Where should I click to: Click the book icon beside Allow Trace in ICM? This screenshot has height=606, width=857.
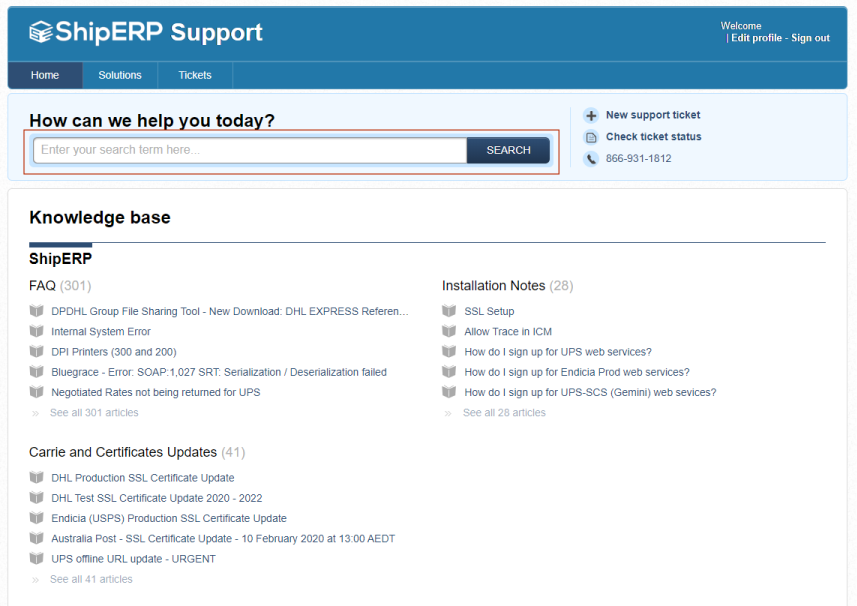[x=448, y=331]
